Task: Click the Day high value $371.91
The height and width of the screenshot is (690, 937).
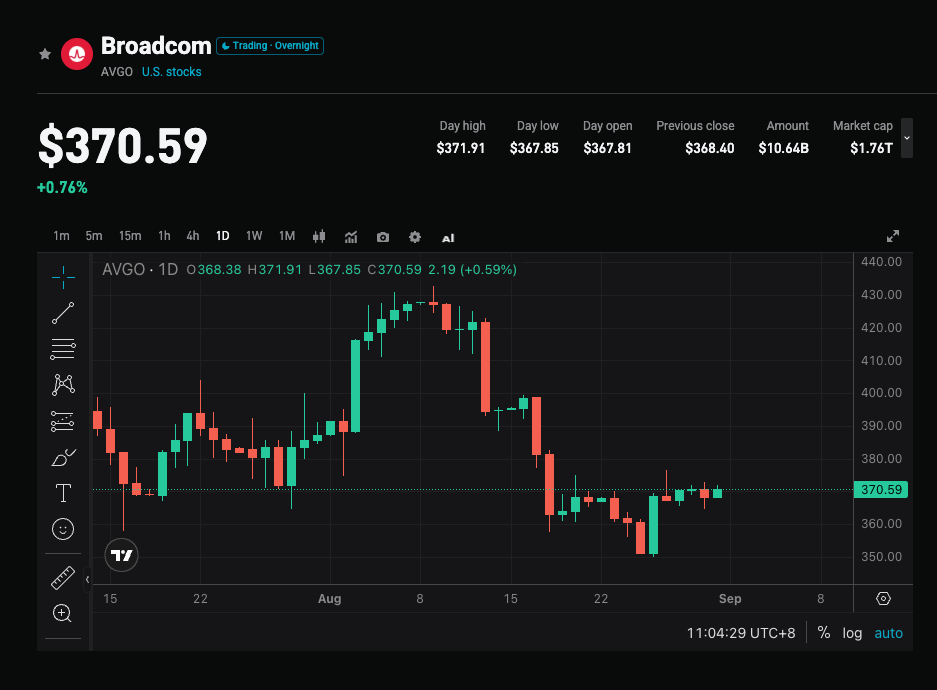Action: pyautogui.click(x=461, y=148)
